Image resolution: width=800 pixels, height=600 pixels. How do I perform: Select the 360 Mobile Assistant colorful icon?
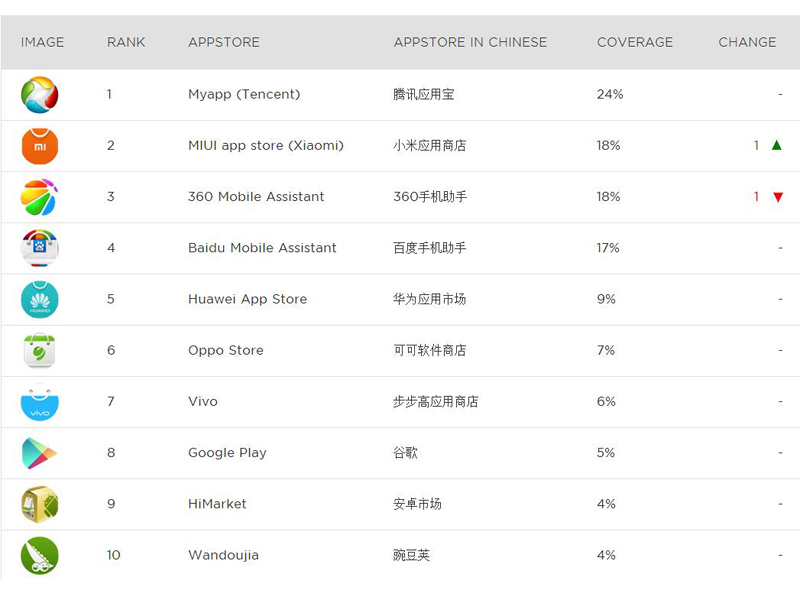pyautogui.click(x=39, y=197)
